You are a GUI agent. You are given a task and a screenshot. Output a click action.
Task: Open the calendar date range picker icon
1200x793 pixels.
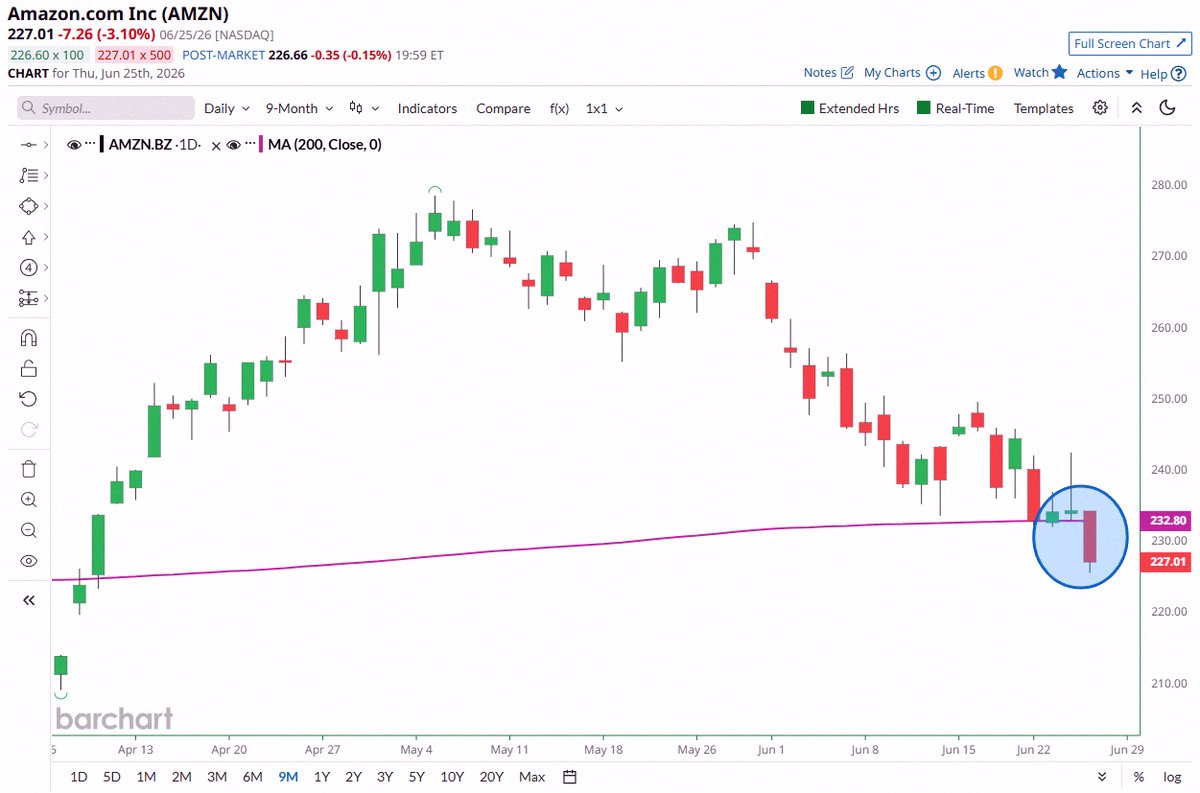(570, 777)
